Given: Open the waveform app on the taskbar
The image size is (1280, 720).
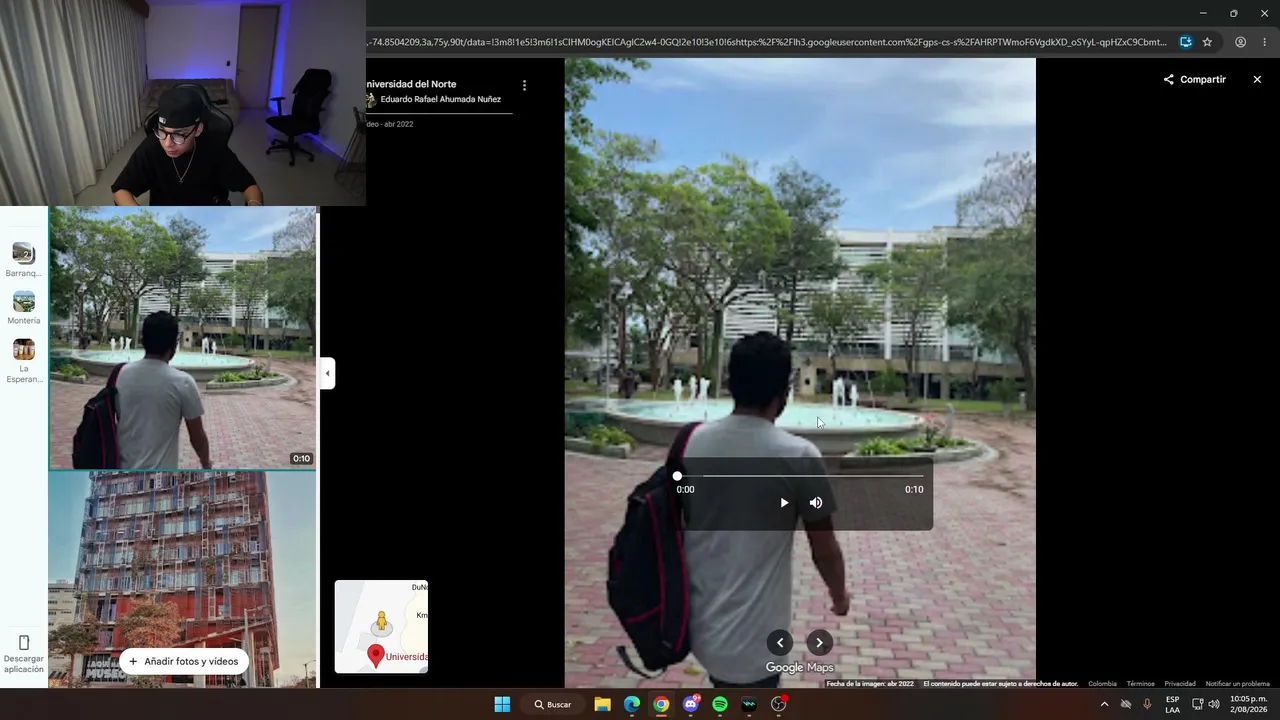Looking at the screenshot, I should click(749, 704).
